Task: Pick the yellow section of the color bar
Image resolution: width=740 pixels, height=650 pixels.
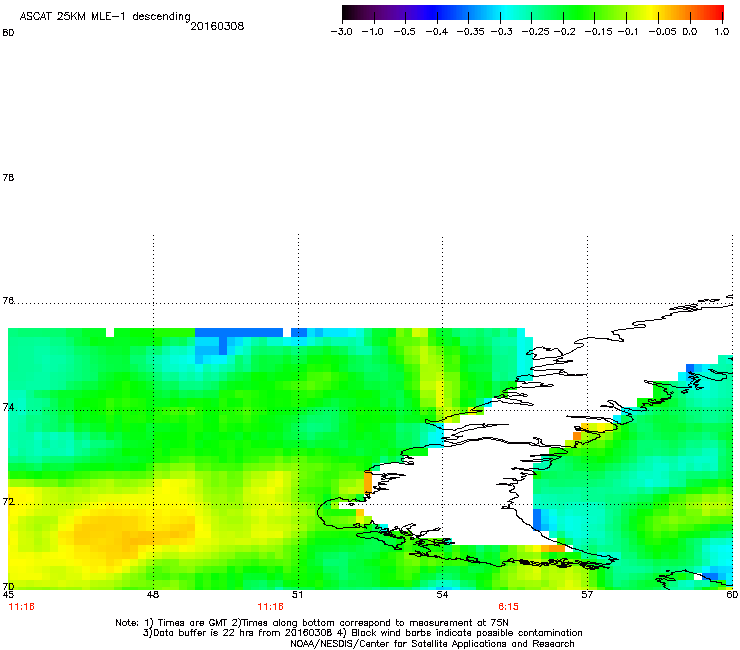Action: 653,13
